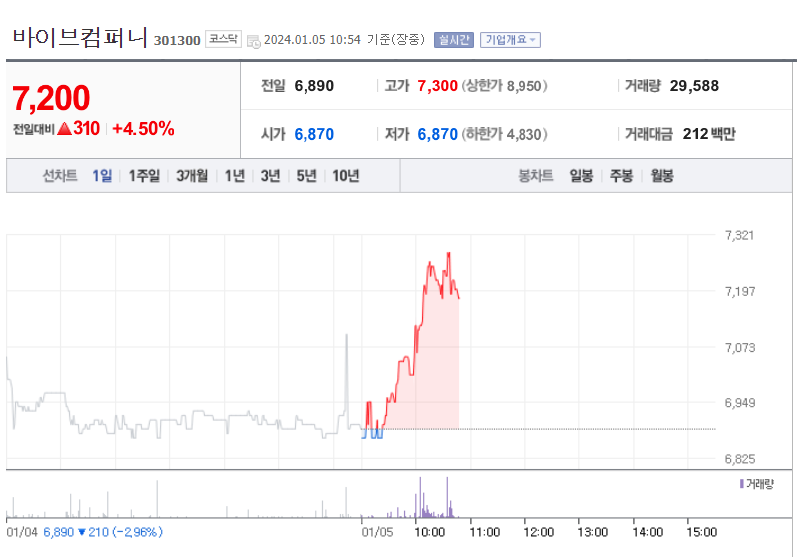Switch to the 주봉 candlestick chart
The height and width of the screenshot is (557, 797).
coord(621,176)
